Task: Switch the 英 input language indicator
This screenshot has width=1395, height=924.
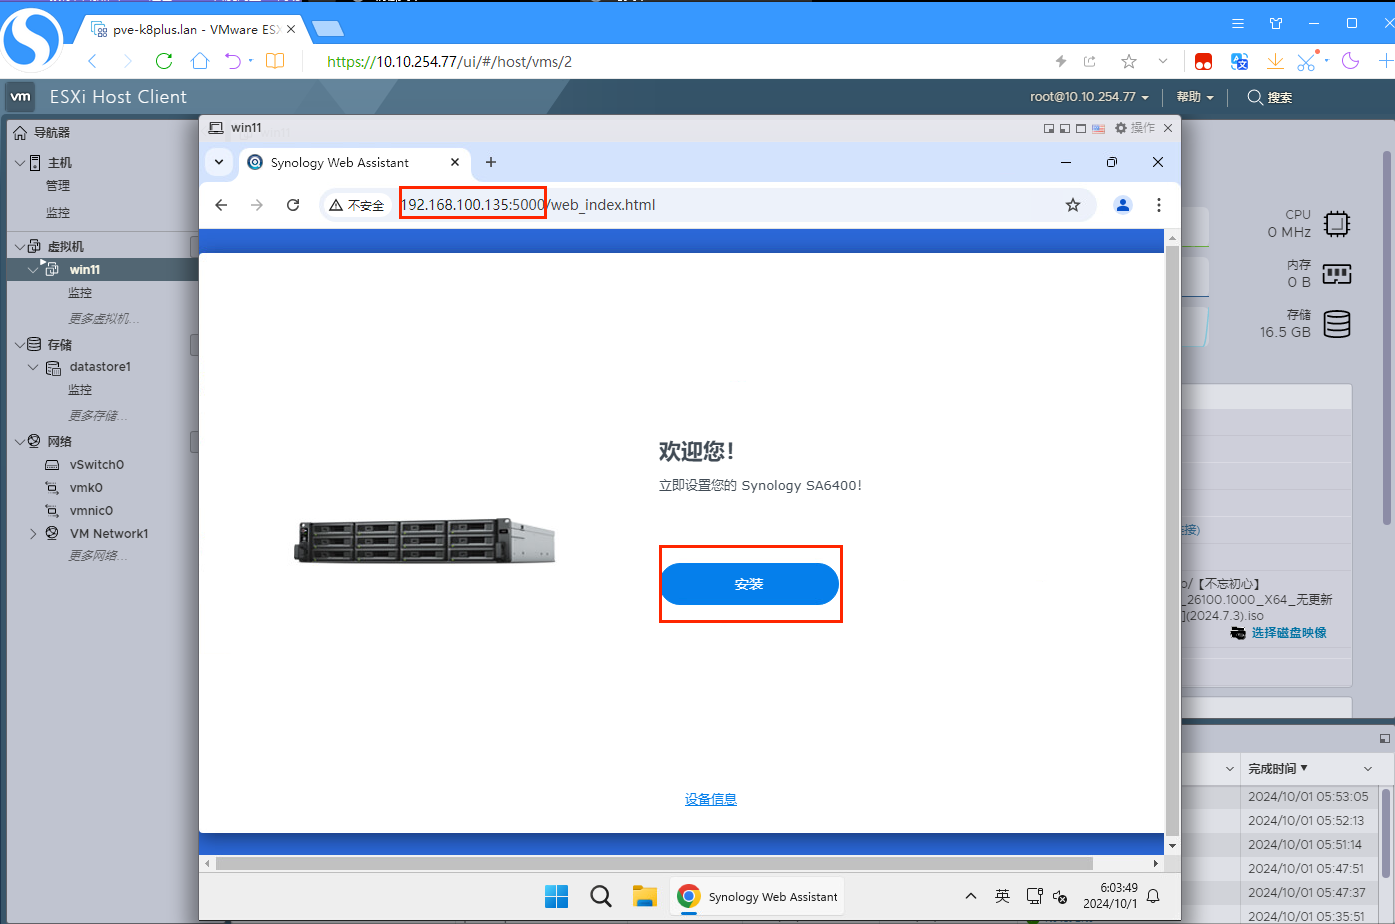Action: pyautogui.click(x=1002, y=896)
